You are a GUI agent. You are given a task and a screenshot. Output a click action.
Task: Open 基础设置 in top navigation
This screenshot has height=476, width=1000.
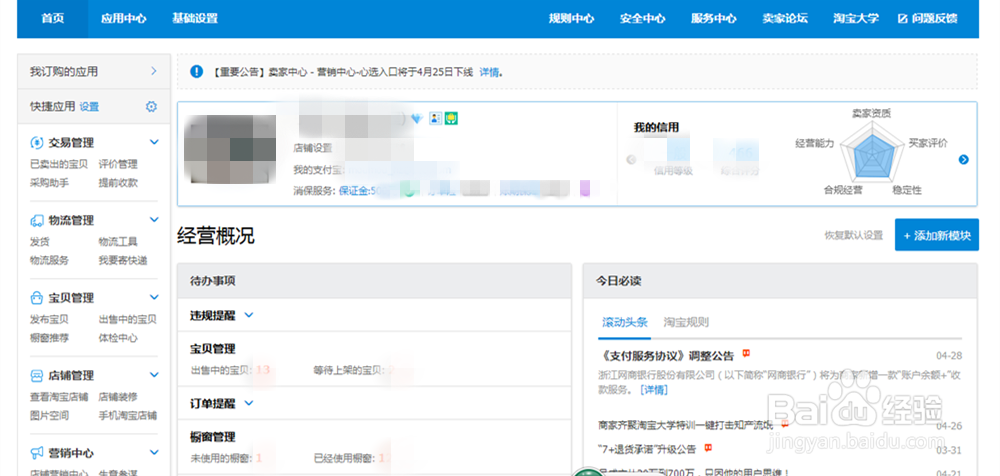click(x=195, y=19)
